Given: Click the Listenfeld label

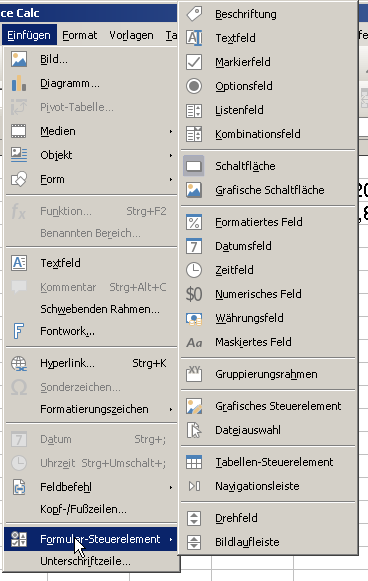Looking at the screenshot, I should 239,110.
